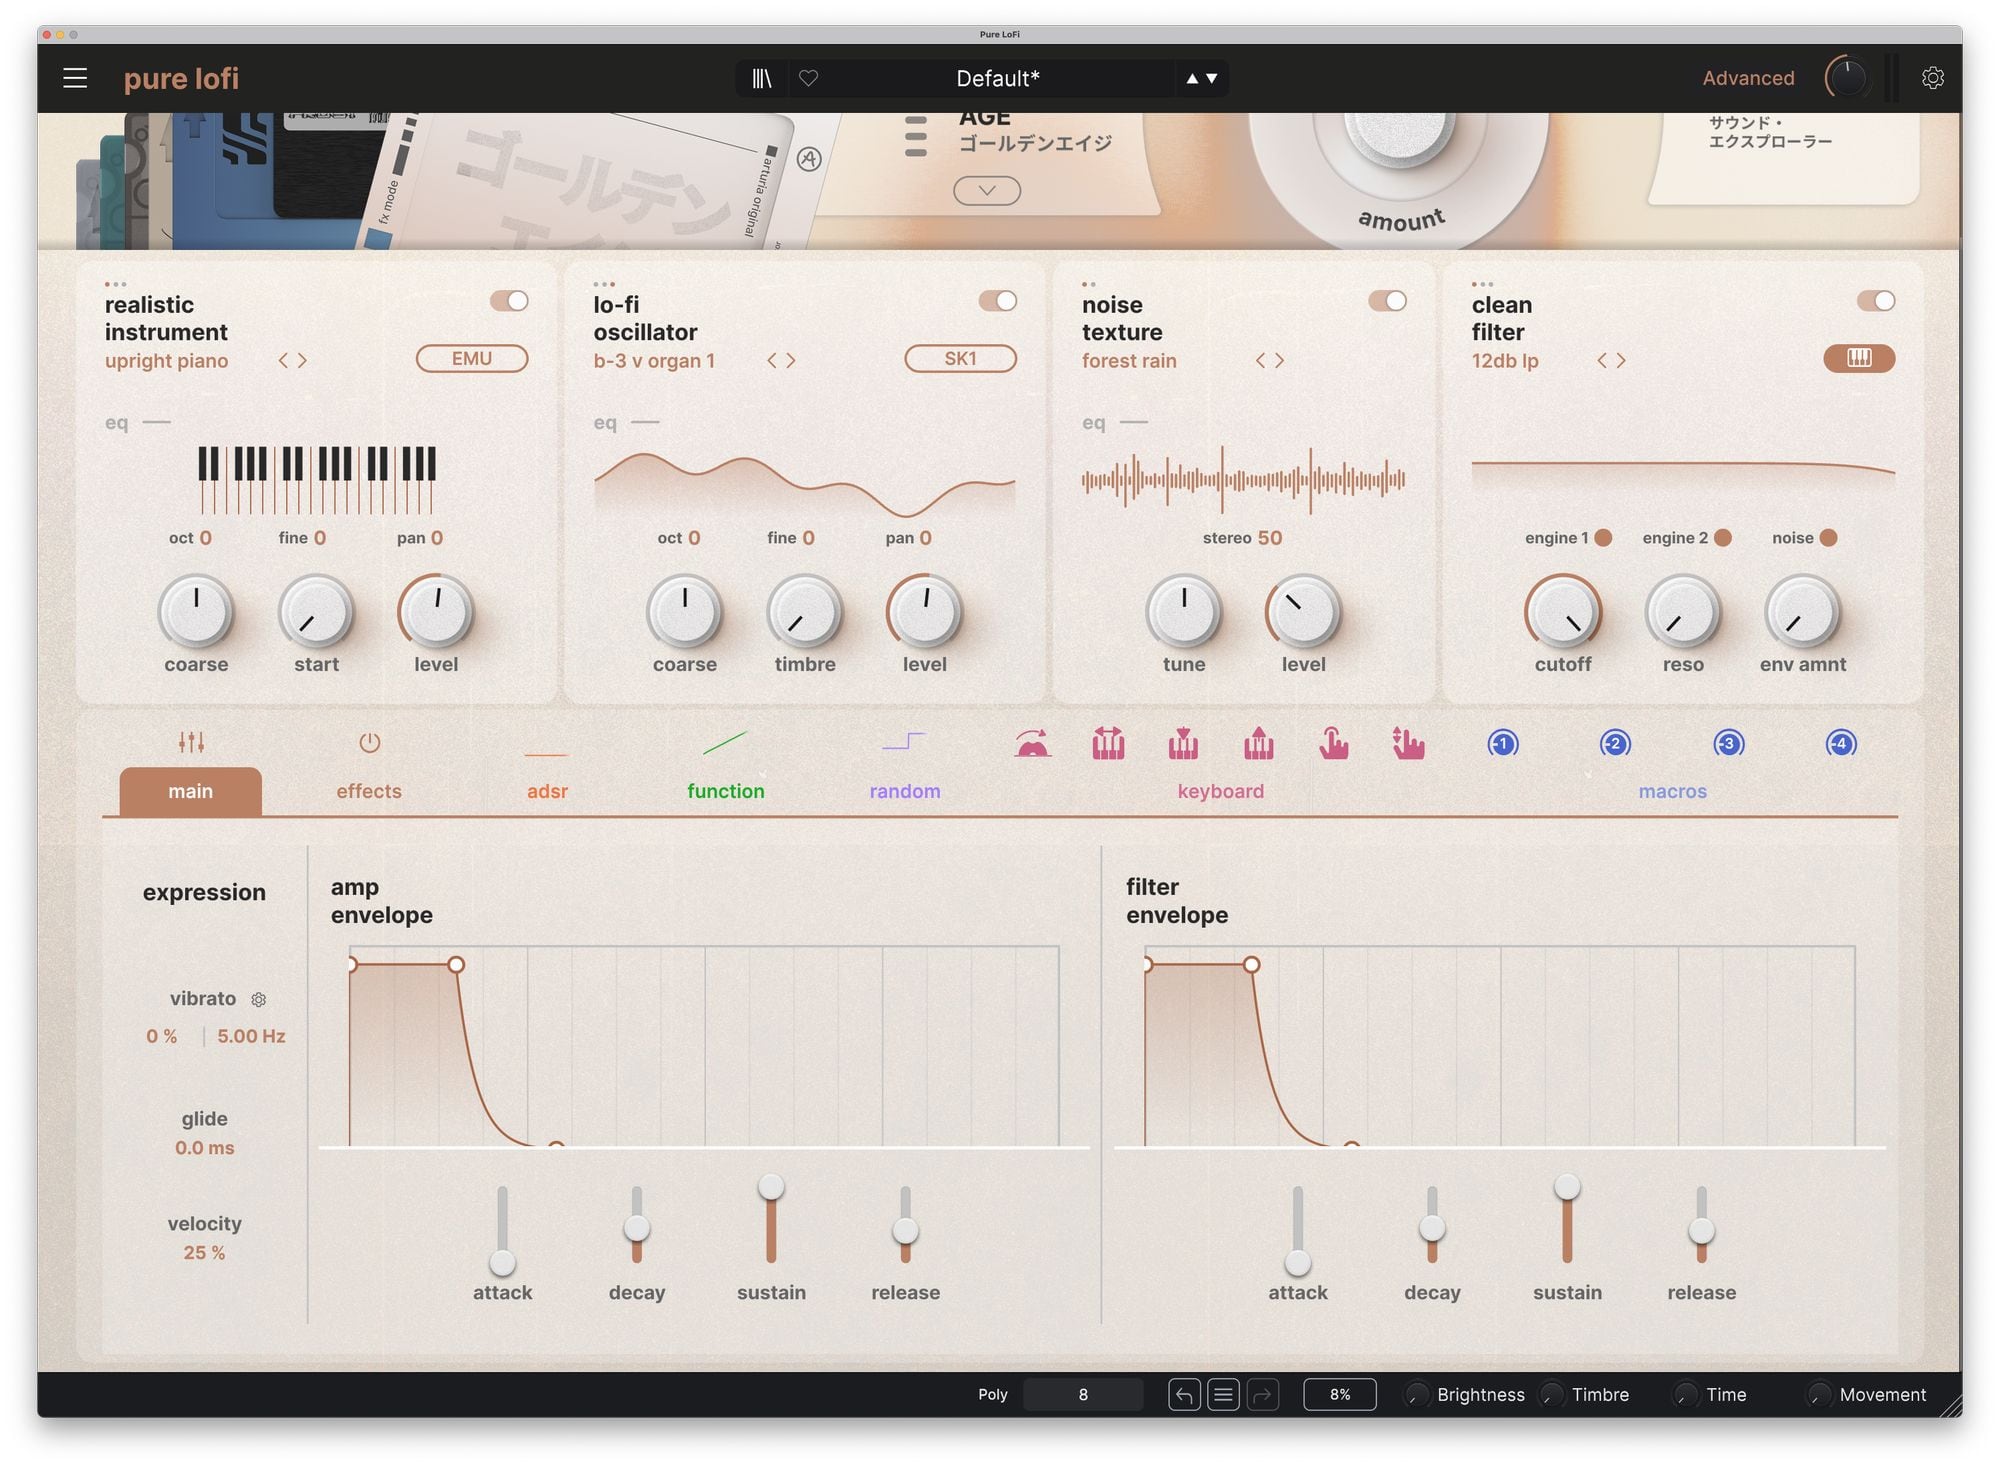This screenshot has height=1467, width=2000.
Task: Open the function modulation tab
Action: 725,790
